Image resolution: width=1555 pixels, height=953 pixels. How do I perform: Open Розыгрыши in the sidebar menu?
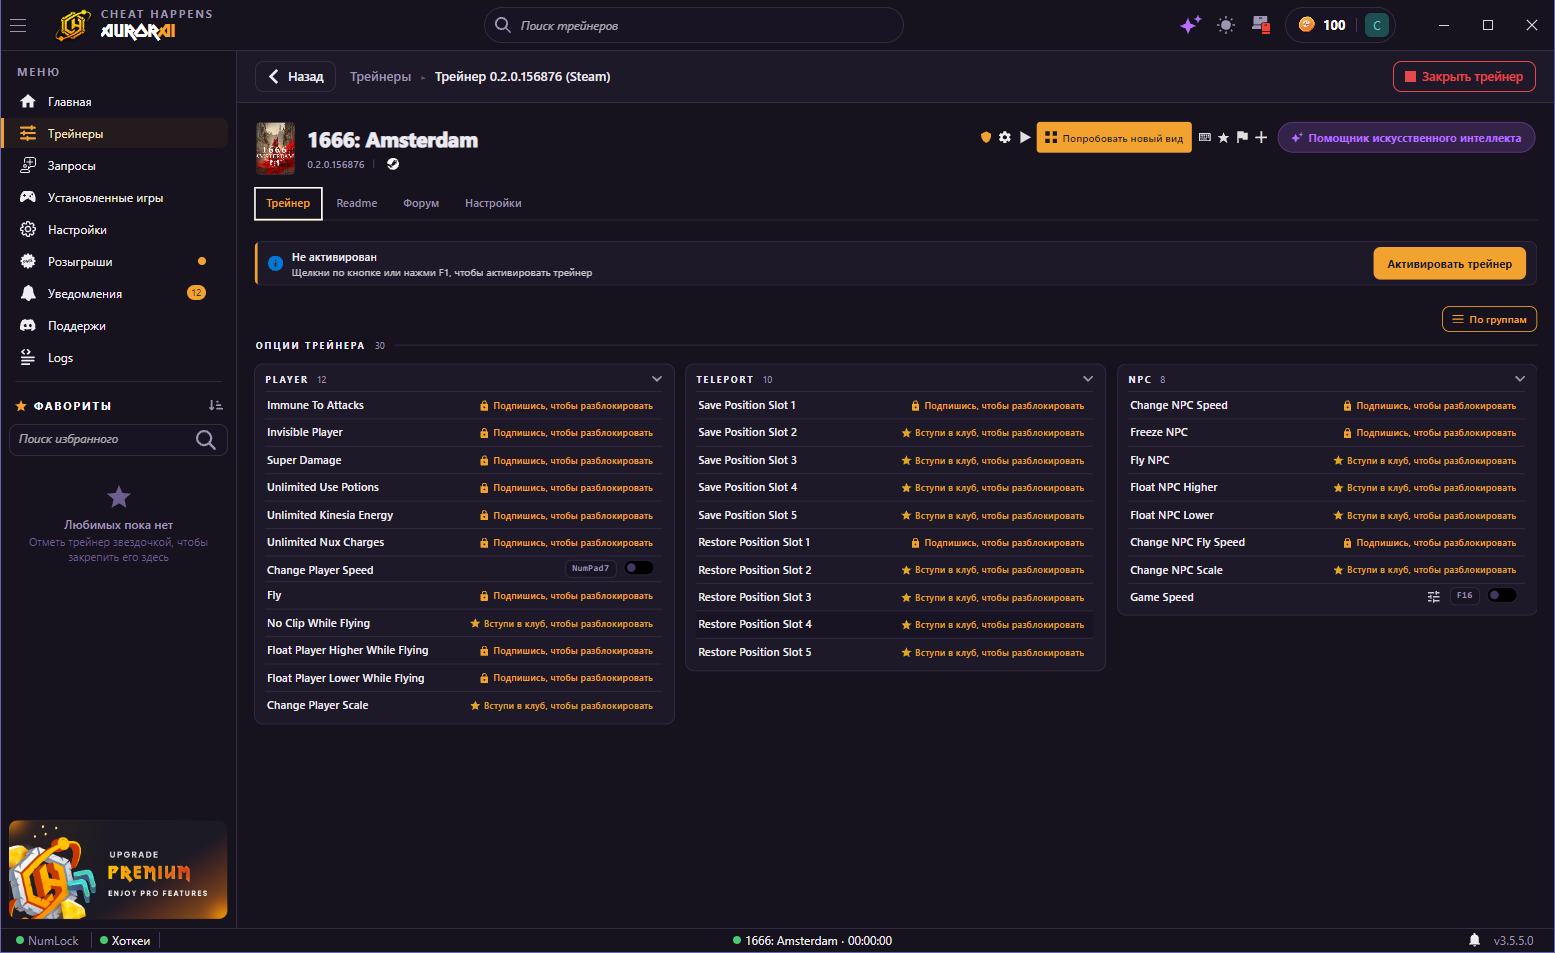[115, 262]
